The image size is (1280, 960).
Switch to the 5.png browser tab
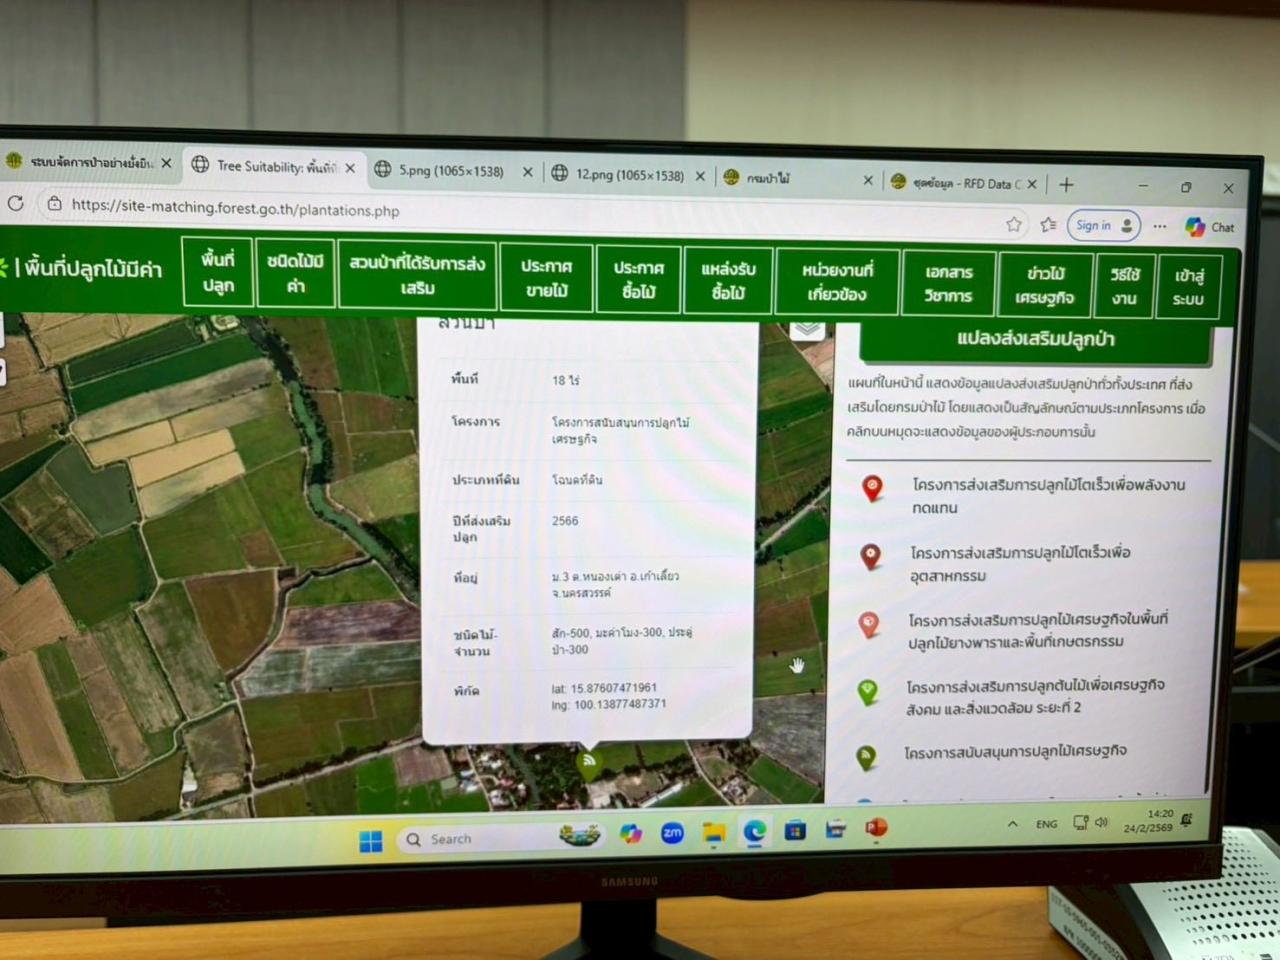(452, 171)
